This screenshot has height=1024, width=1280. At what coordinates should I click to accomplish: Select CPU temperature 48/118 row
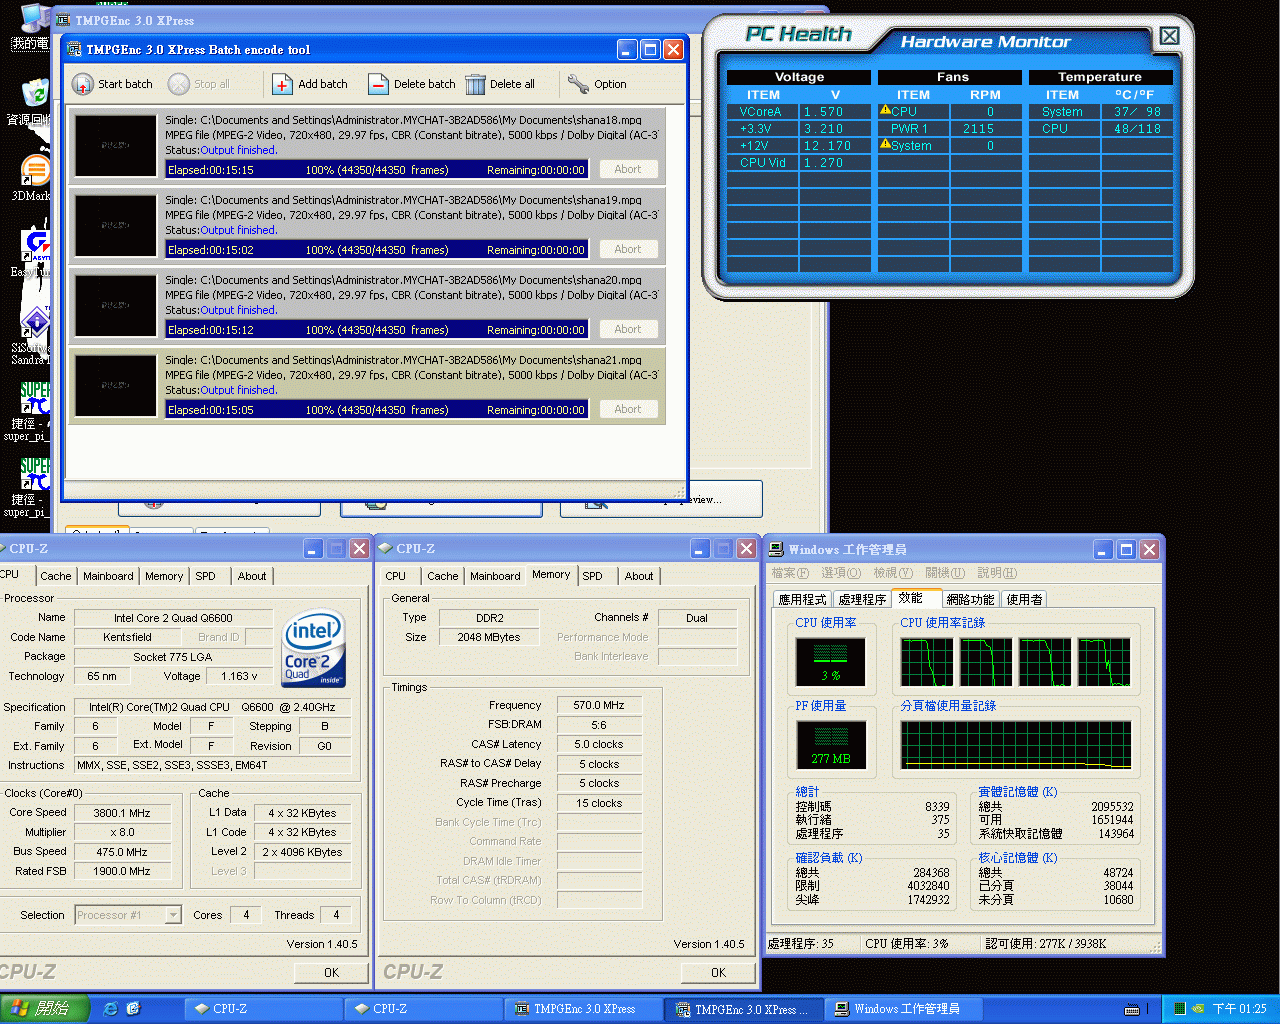(1101, 129)
